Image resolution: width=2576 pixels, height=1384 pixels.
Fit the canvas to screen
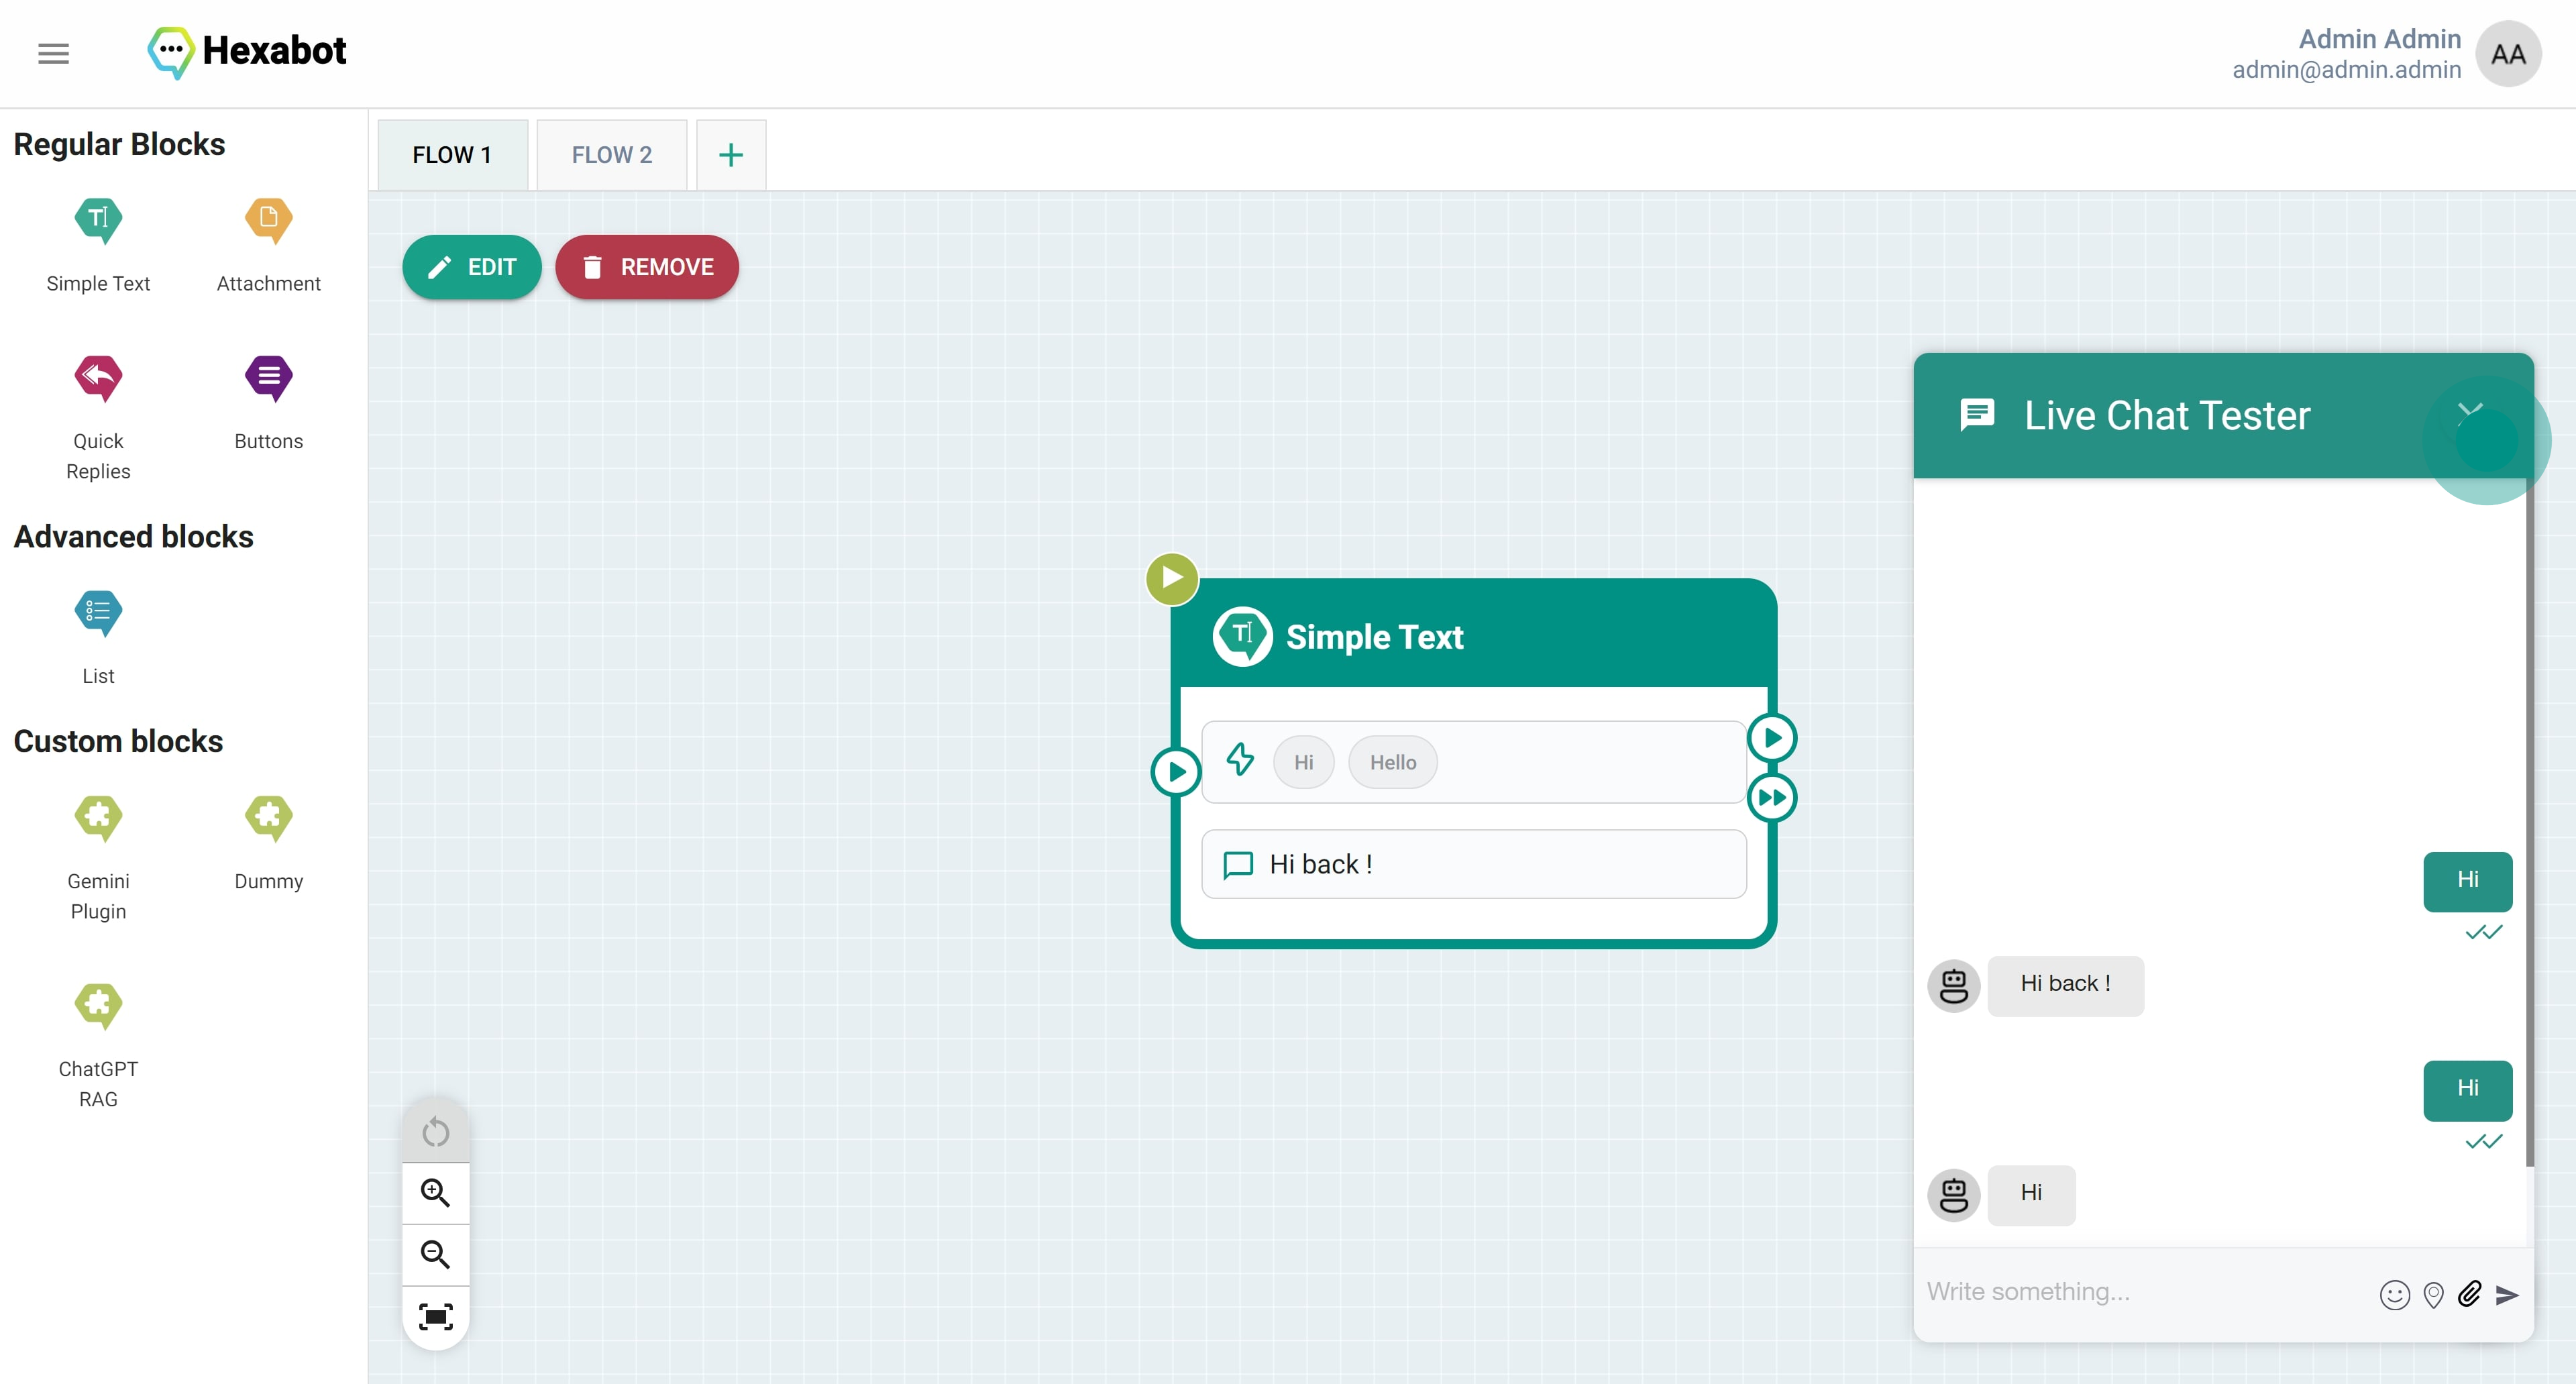point(435,1316)
